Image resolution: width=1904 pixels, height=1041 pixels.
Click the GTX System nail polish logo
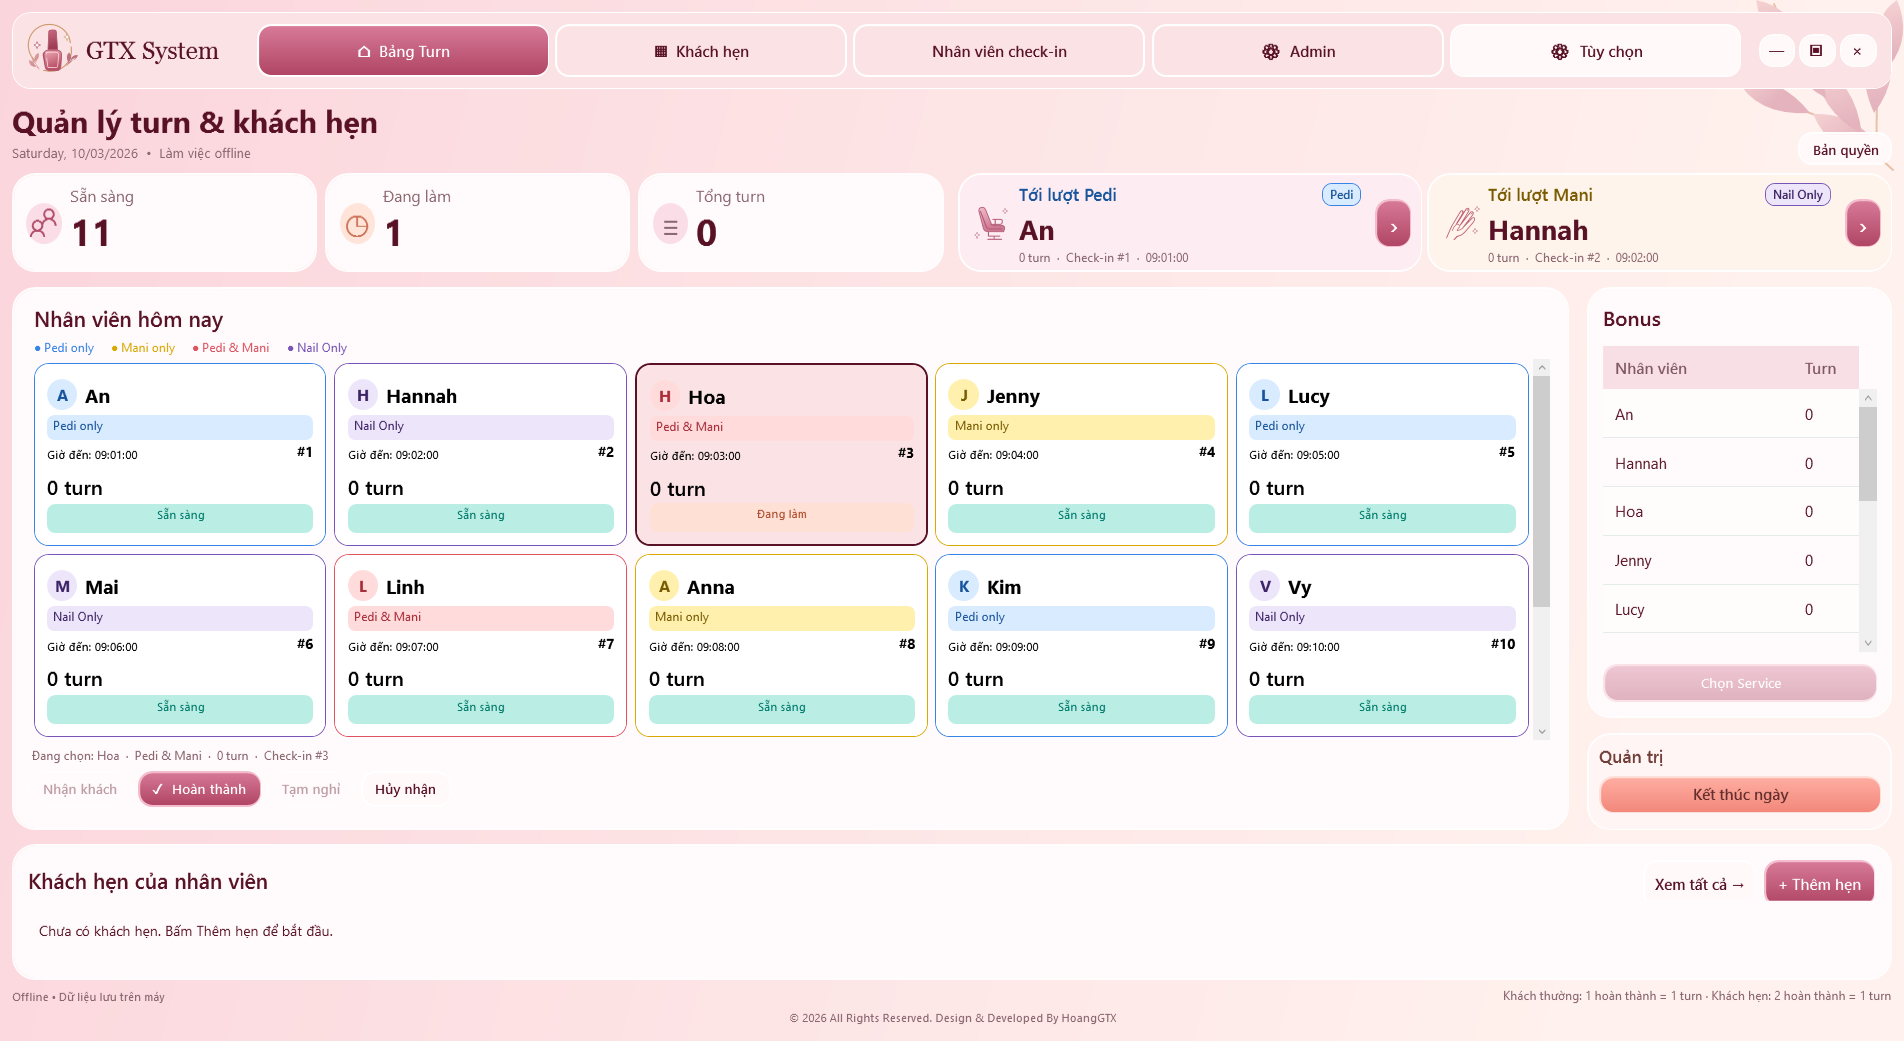coord(52,49)
